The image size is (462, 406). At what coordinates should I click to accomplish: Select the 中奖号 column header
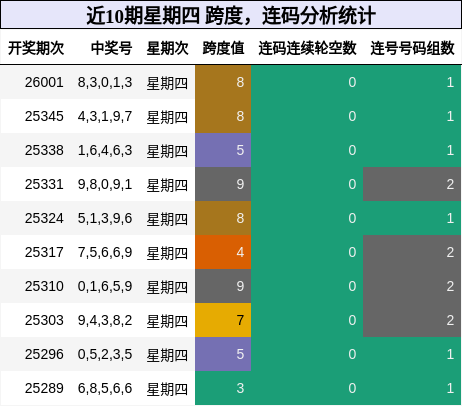[x=112, y=48]
